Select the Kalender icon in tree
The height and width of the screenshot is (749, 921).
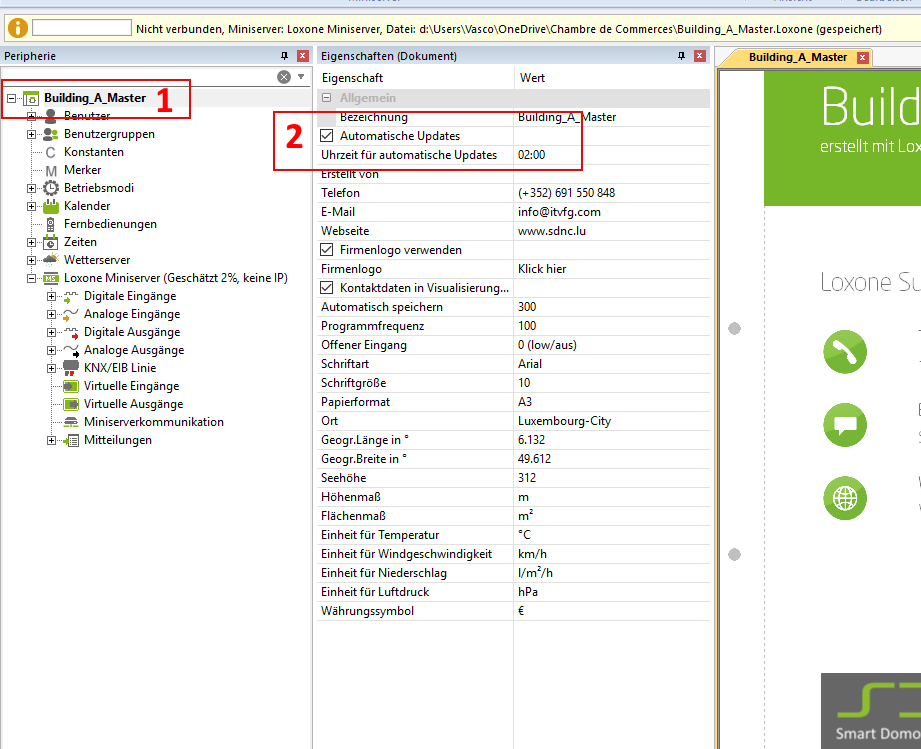pos(51,206)
